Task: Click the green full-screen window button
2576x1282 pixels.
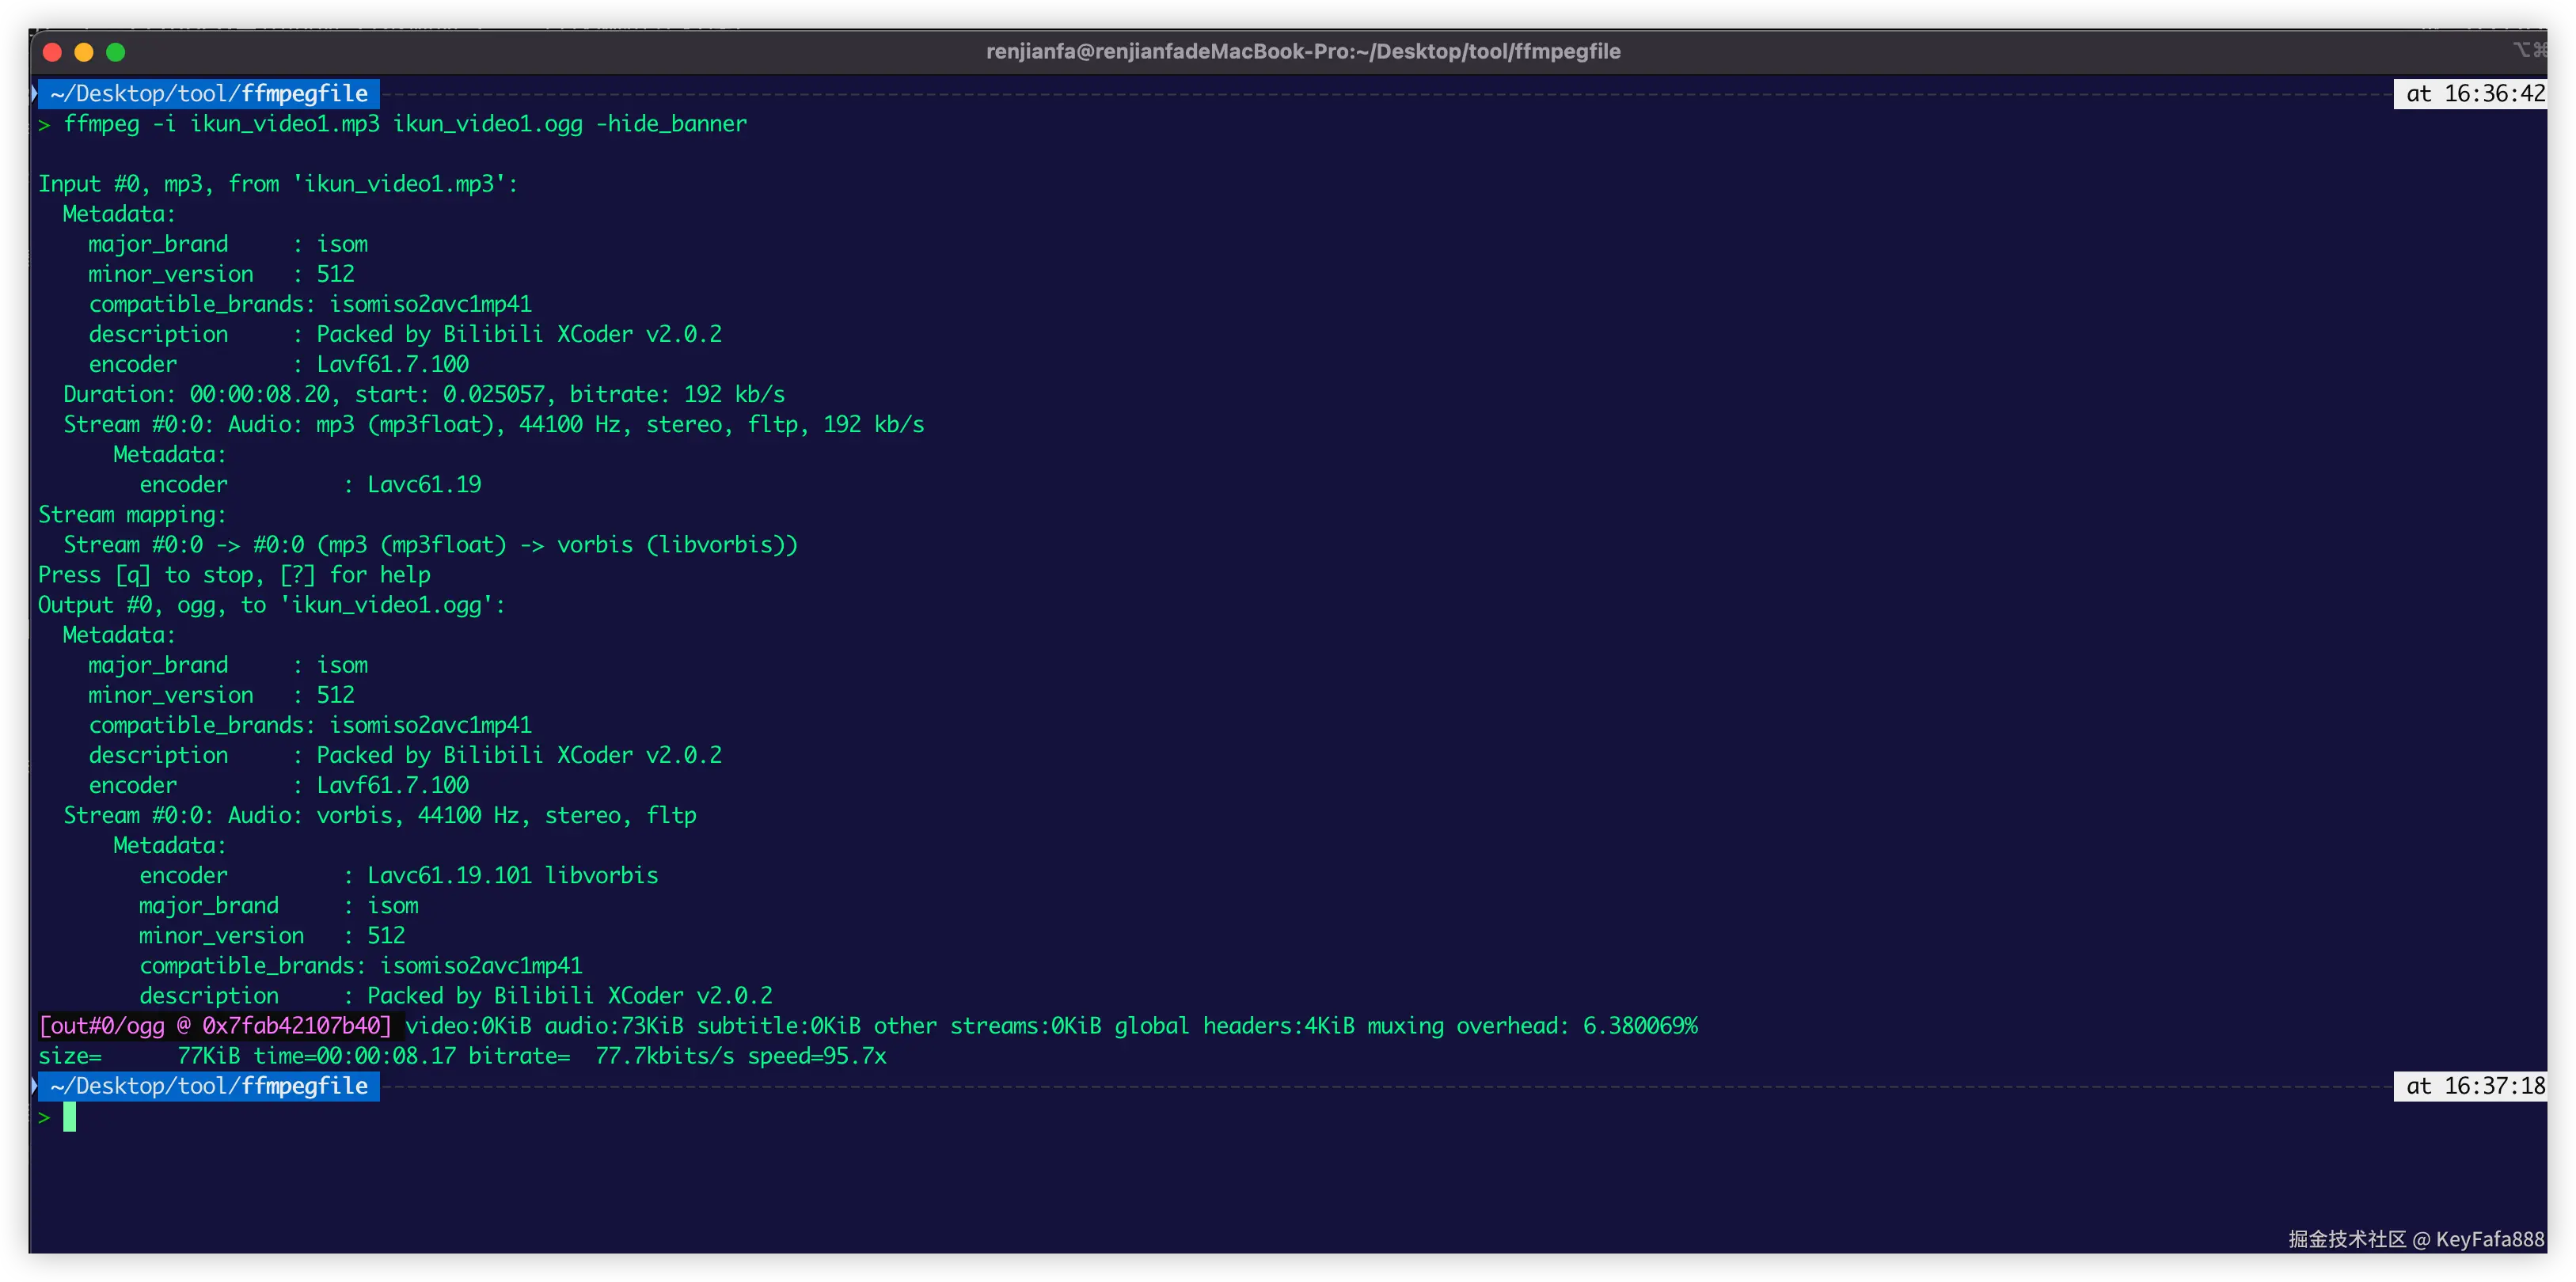Action: coord(116,52)
